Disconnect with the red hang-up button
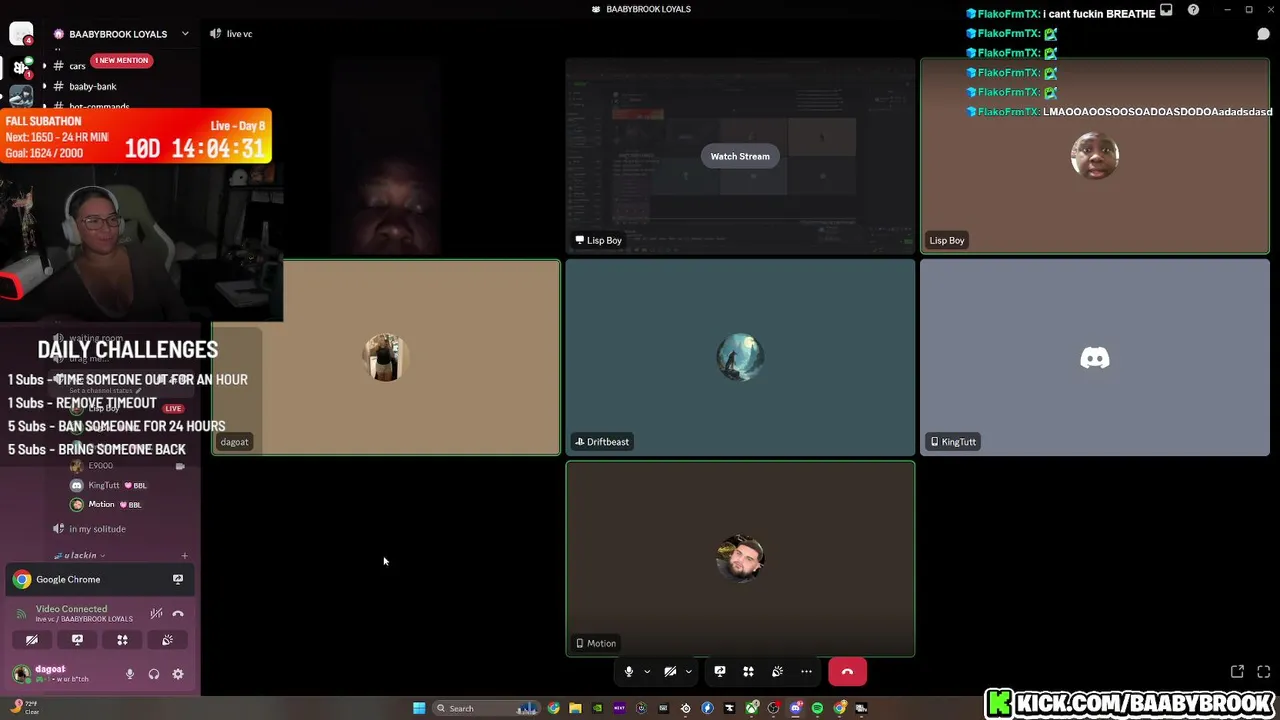Image resolution: width=1280 pixels, height=720 pixels. coord(847,672)
